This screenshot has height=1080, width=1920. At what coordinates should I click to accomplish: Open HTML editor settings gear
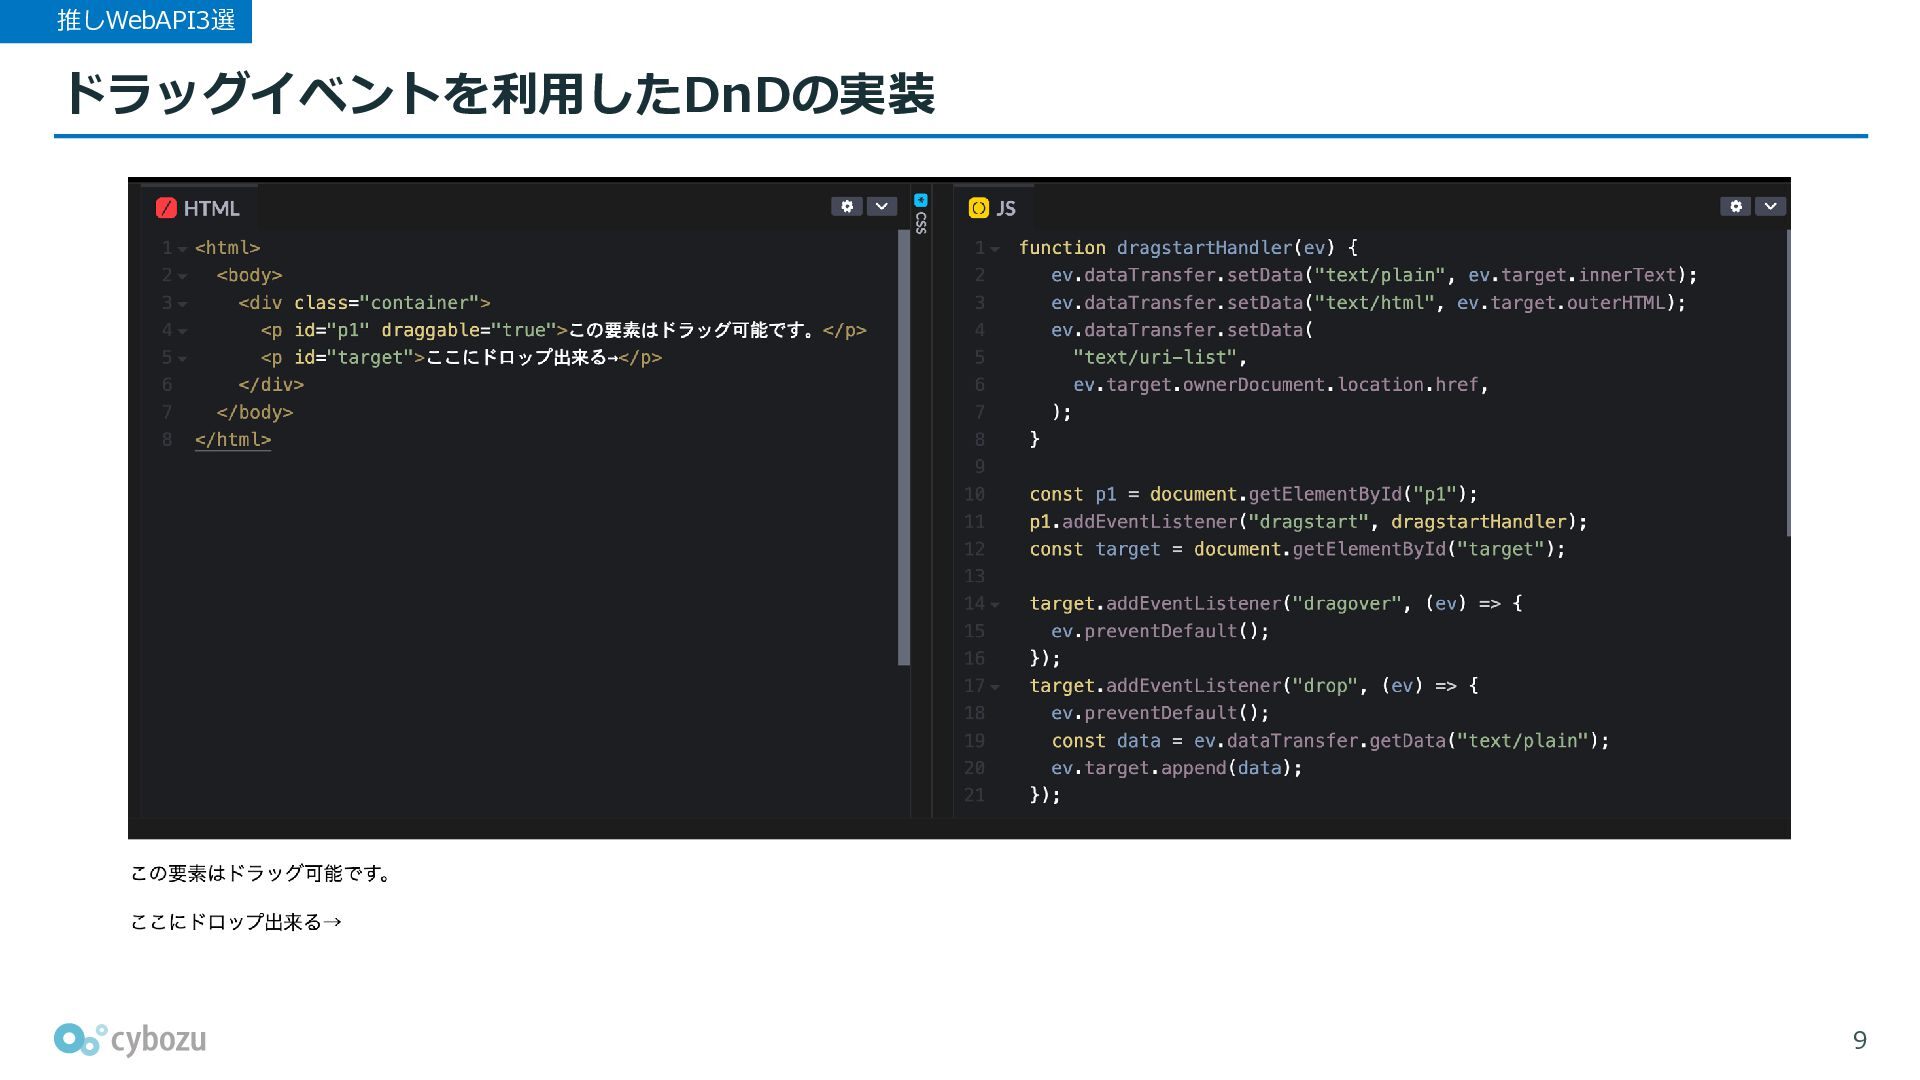(x=846, y=206)
